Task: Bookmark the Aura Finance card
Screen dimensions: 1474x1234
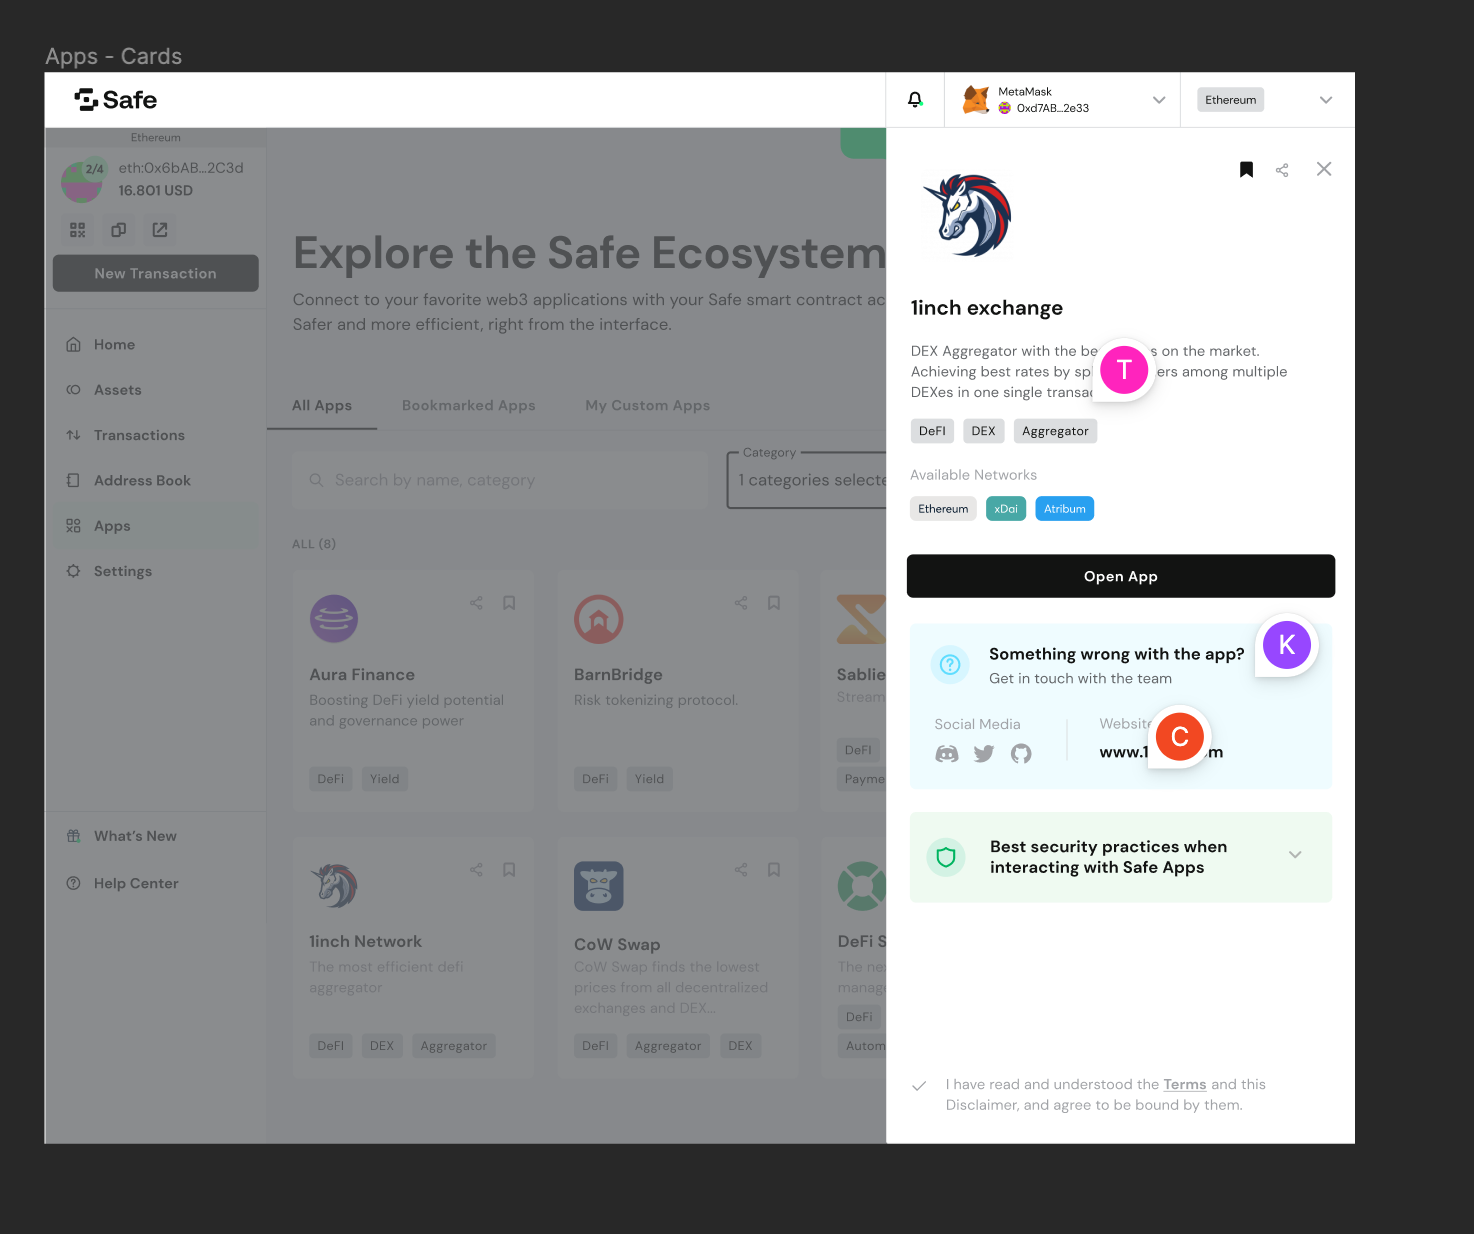Action: 509,603
